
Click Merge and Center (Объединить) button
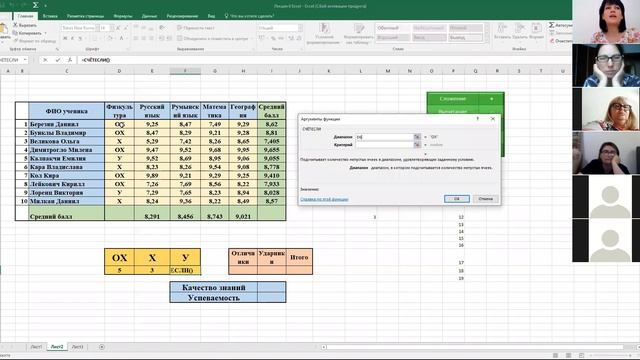[x=213, y=38]
